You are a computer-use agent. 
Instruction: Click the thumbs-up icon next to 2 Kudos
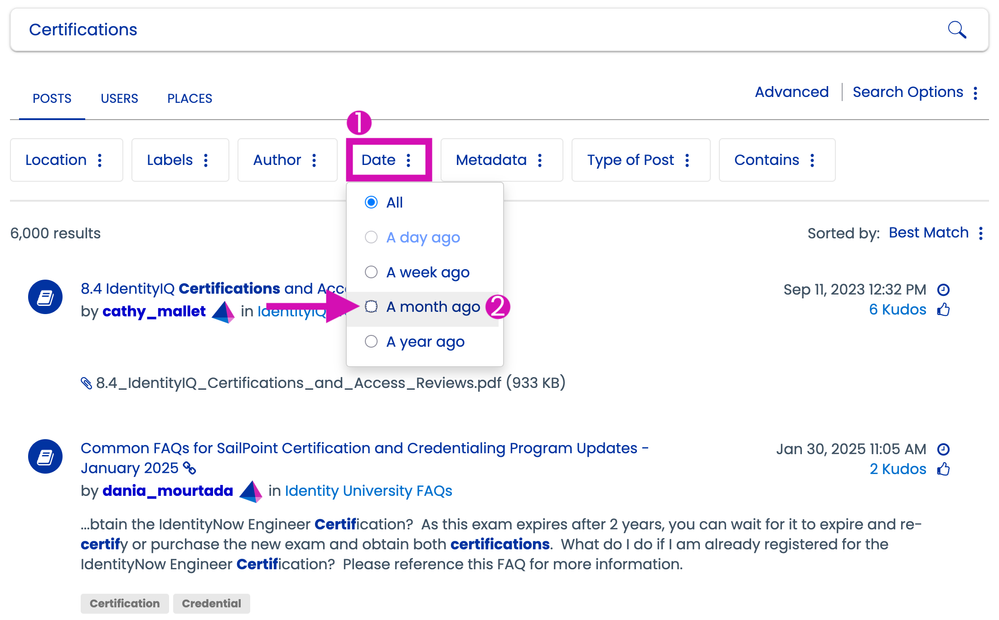[x=943, y=470]
